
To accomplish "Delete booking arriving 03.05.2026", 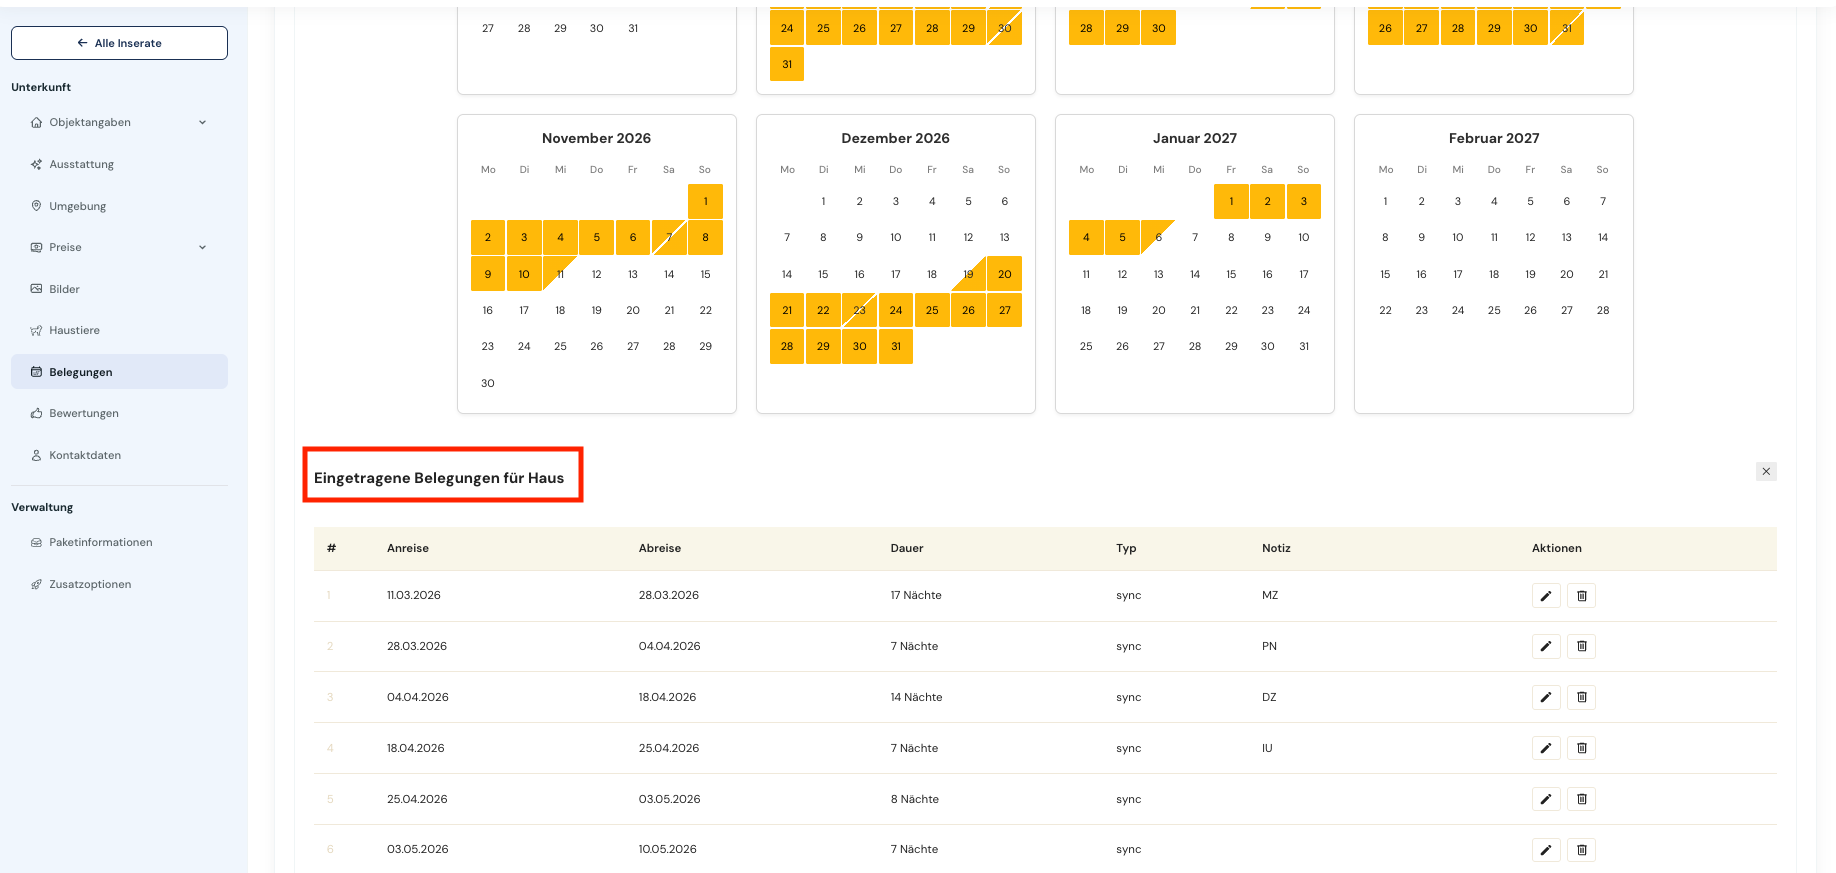I will (1581, 850).
